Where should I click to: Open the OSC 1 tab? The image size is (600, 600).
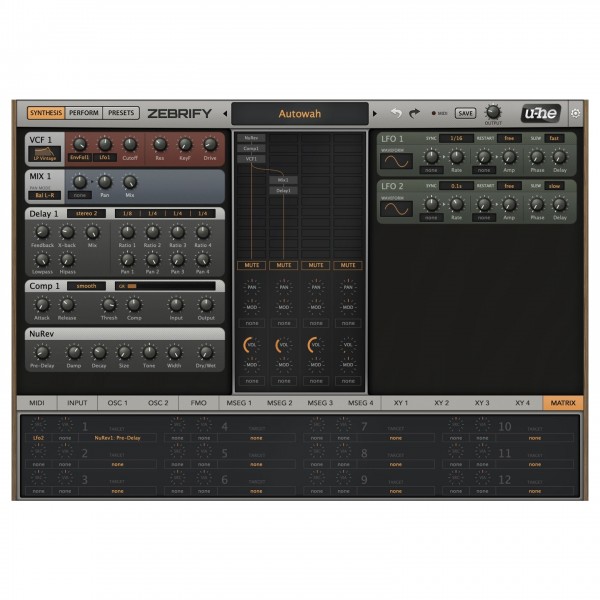coord(117,403)
